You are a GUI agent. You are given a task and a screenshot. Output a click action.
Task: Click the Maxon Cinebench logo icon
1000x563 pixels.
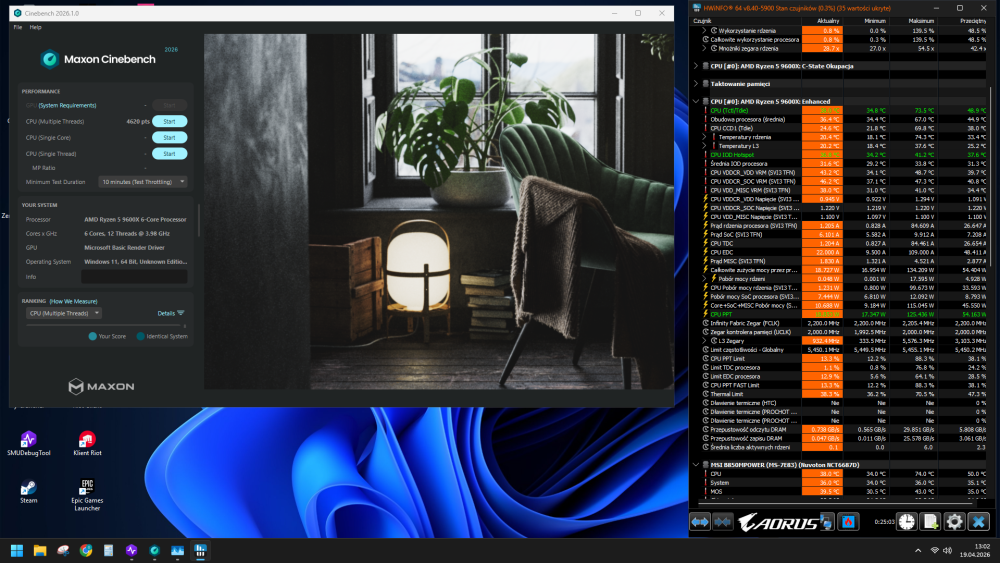[x=49, y=59]
